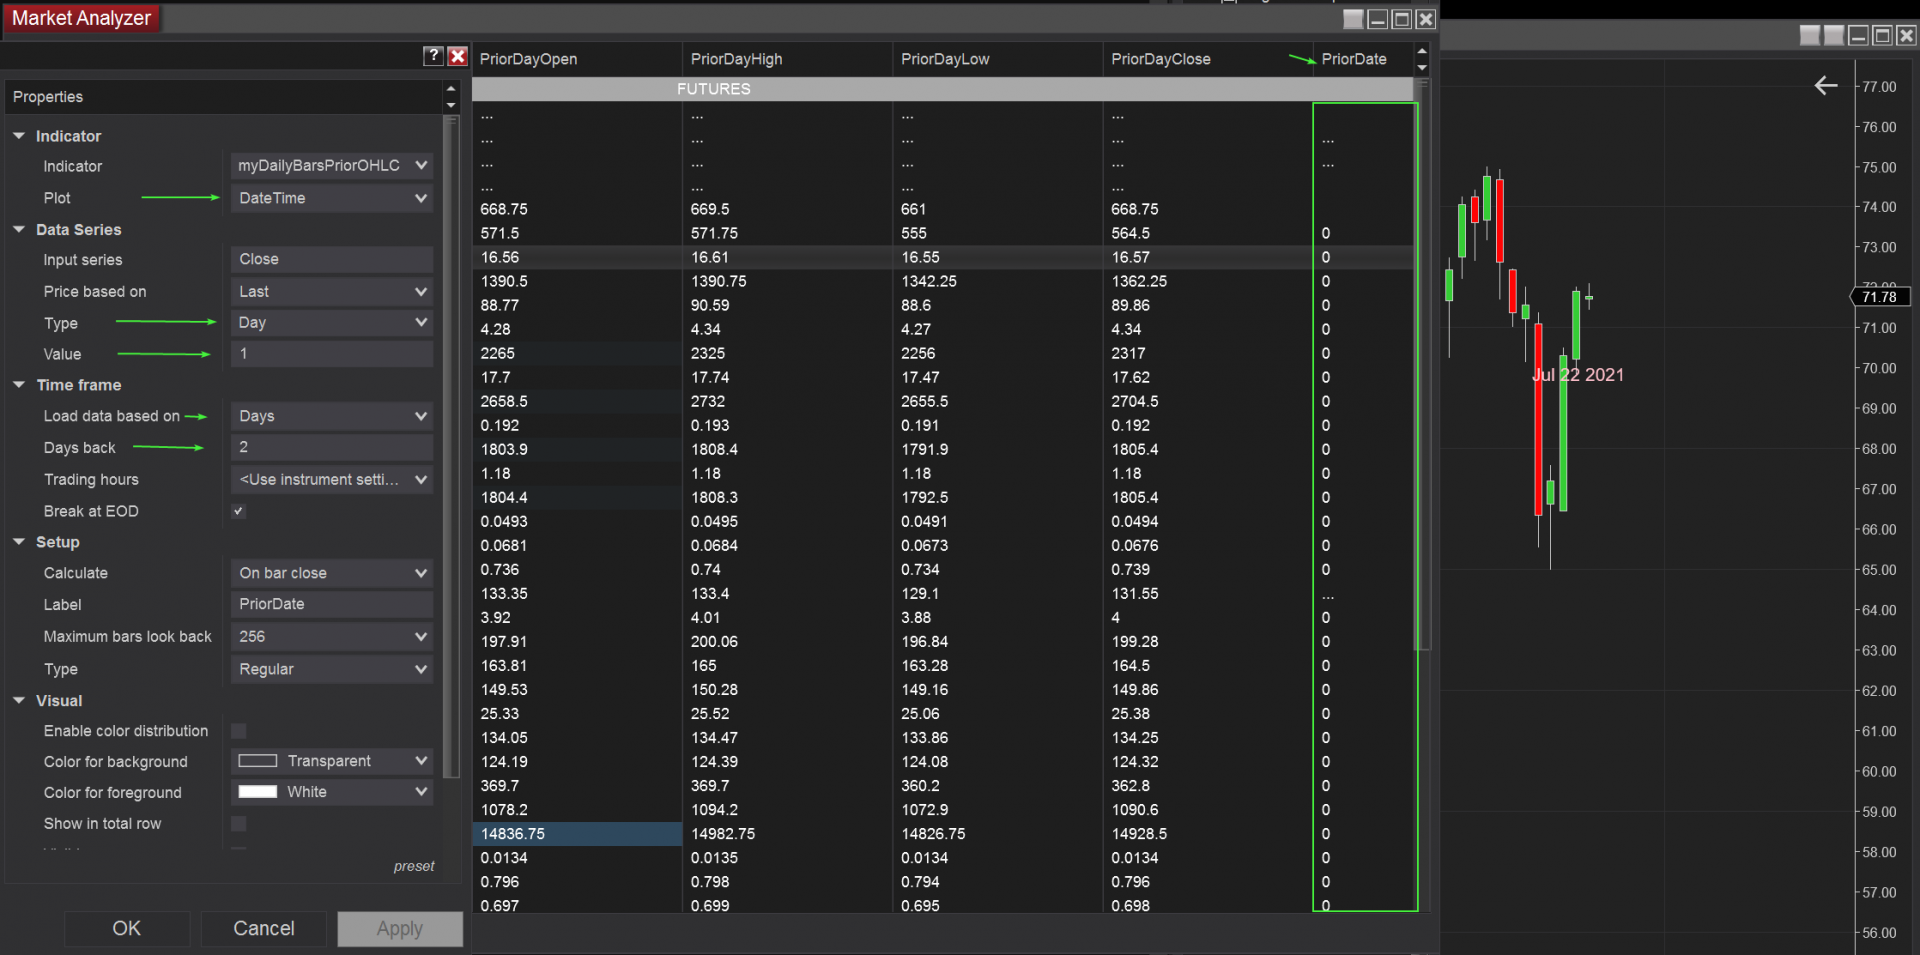Open the Load data based on dropdown
Viewport: 1920px width, 955px height.
[x=332, y=416]
